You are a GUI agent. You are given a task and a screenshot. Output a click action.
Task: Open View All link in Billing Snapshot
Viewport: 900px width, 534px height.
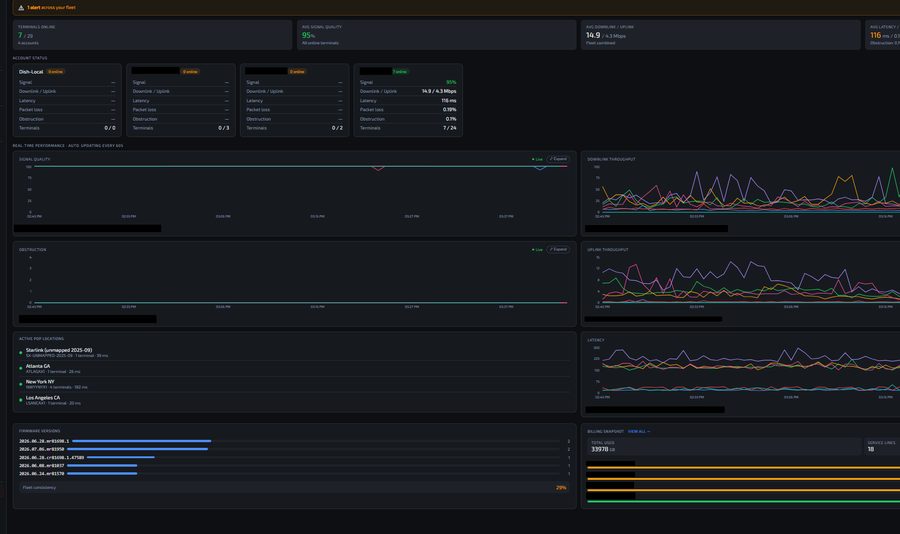click(x=639, y=431)
